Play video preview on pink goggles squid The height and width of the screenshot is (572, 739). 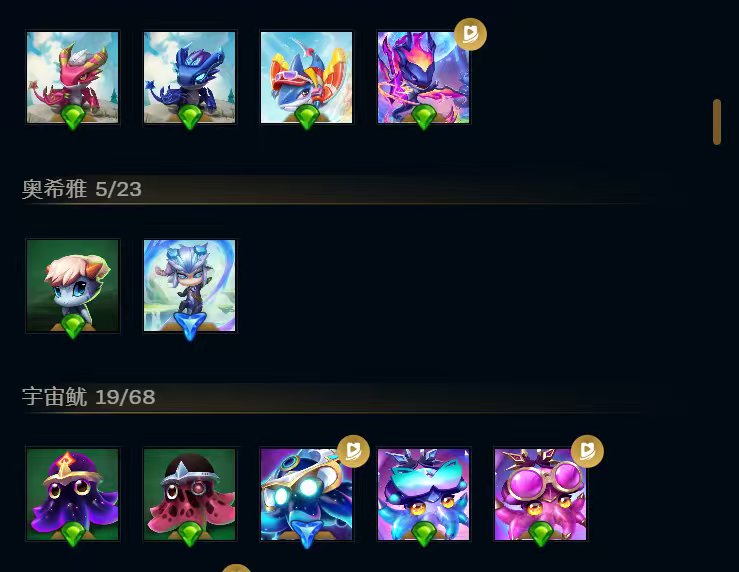click(x=587, y=451)
